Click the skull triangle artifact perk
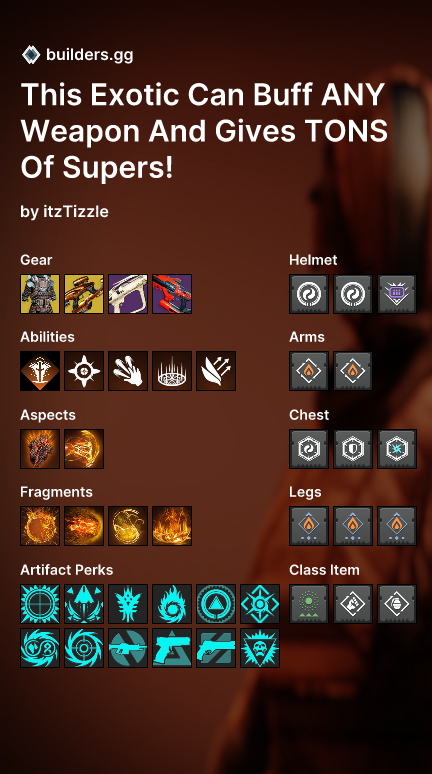 pyautogui.click(x=260, y=648)
